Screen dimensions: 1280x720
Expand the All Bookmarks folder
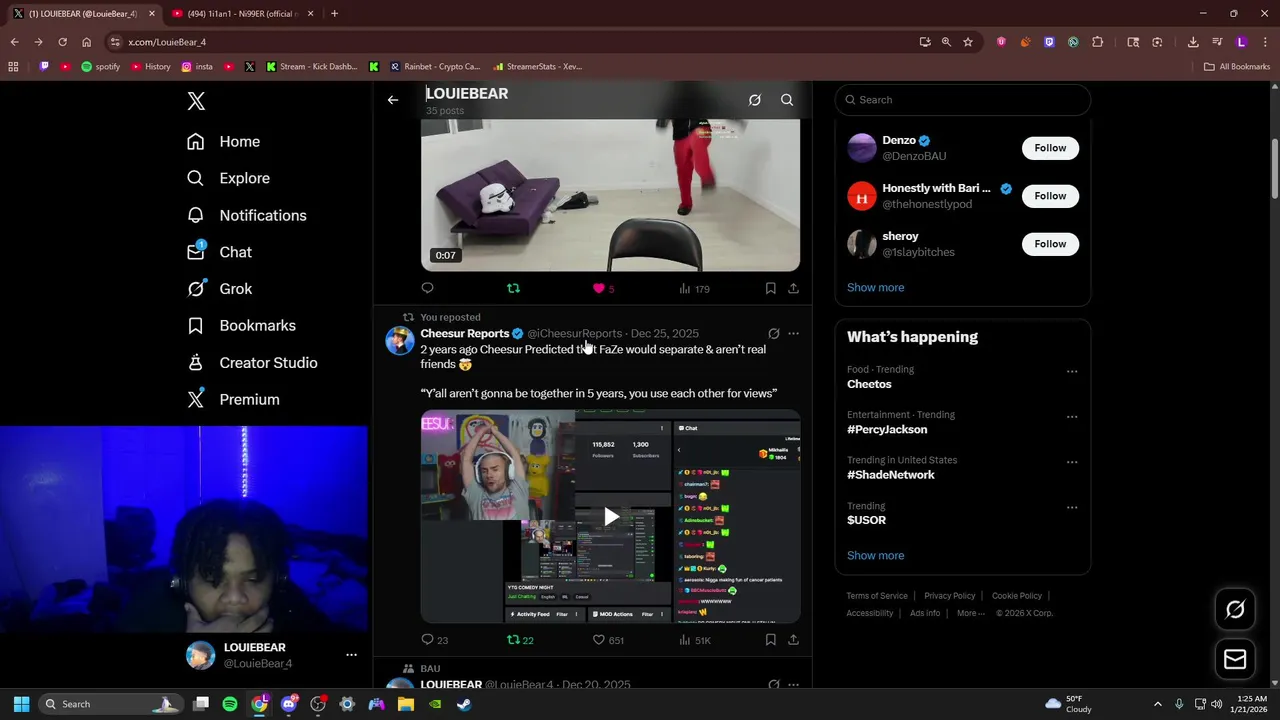pos(1237,66)
